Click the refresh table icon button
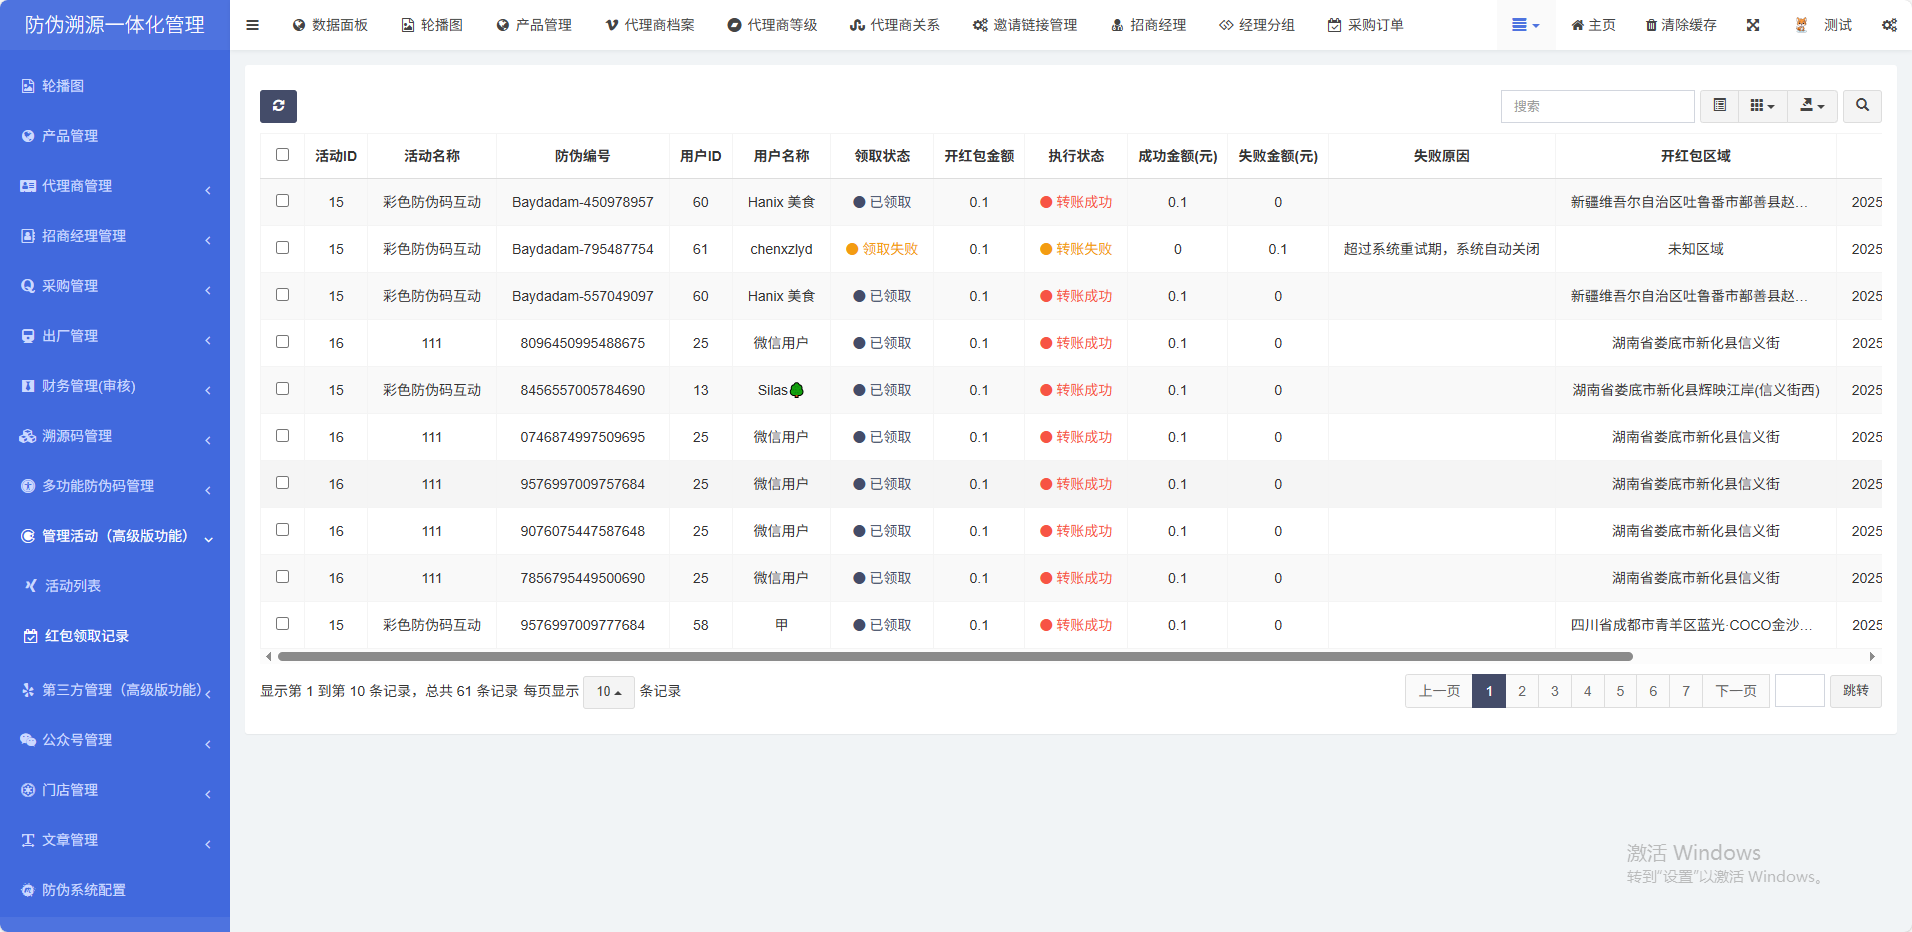 click(278, 106)
